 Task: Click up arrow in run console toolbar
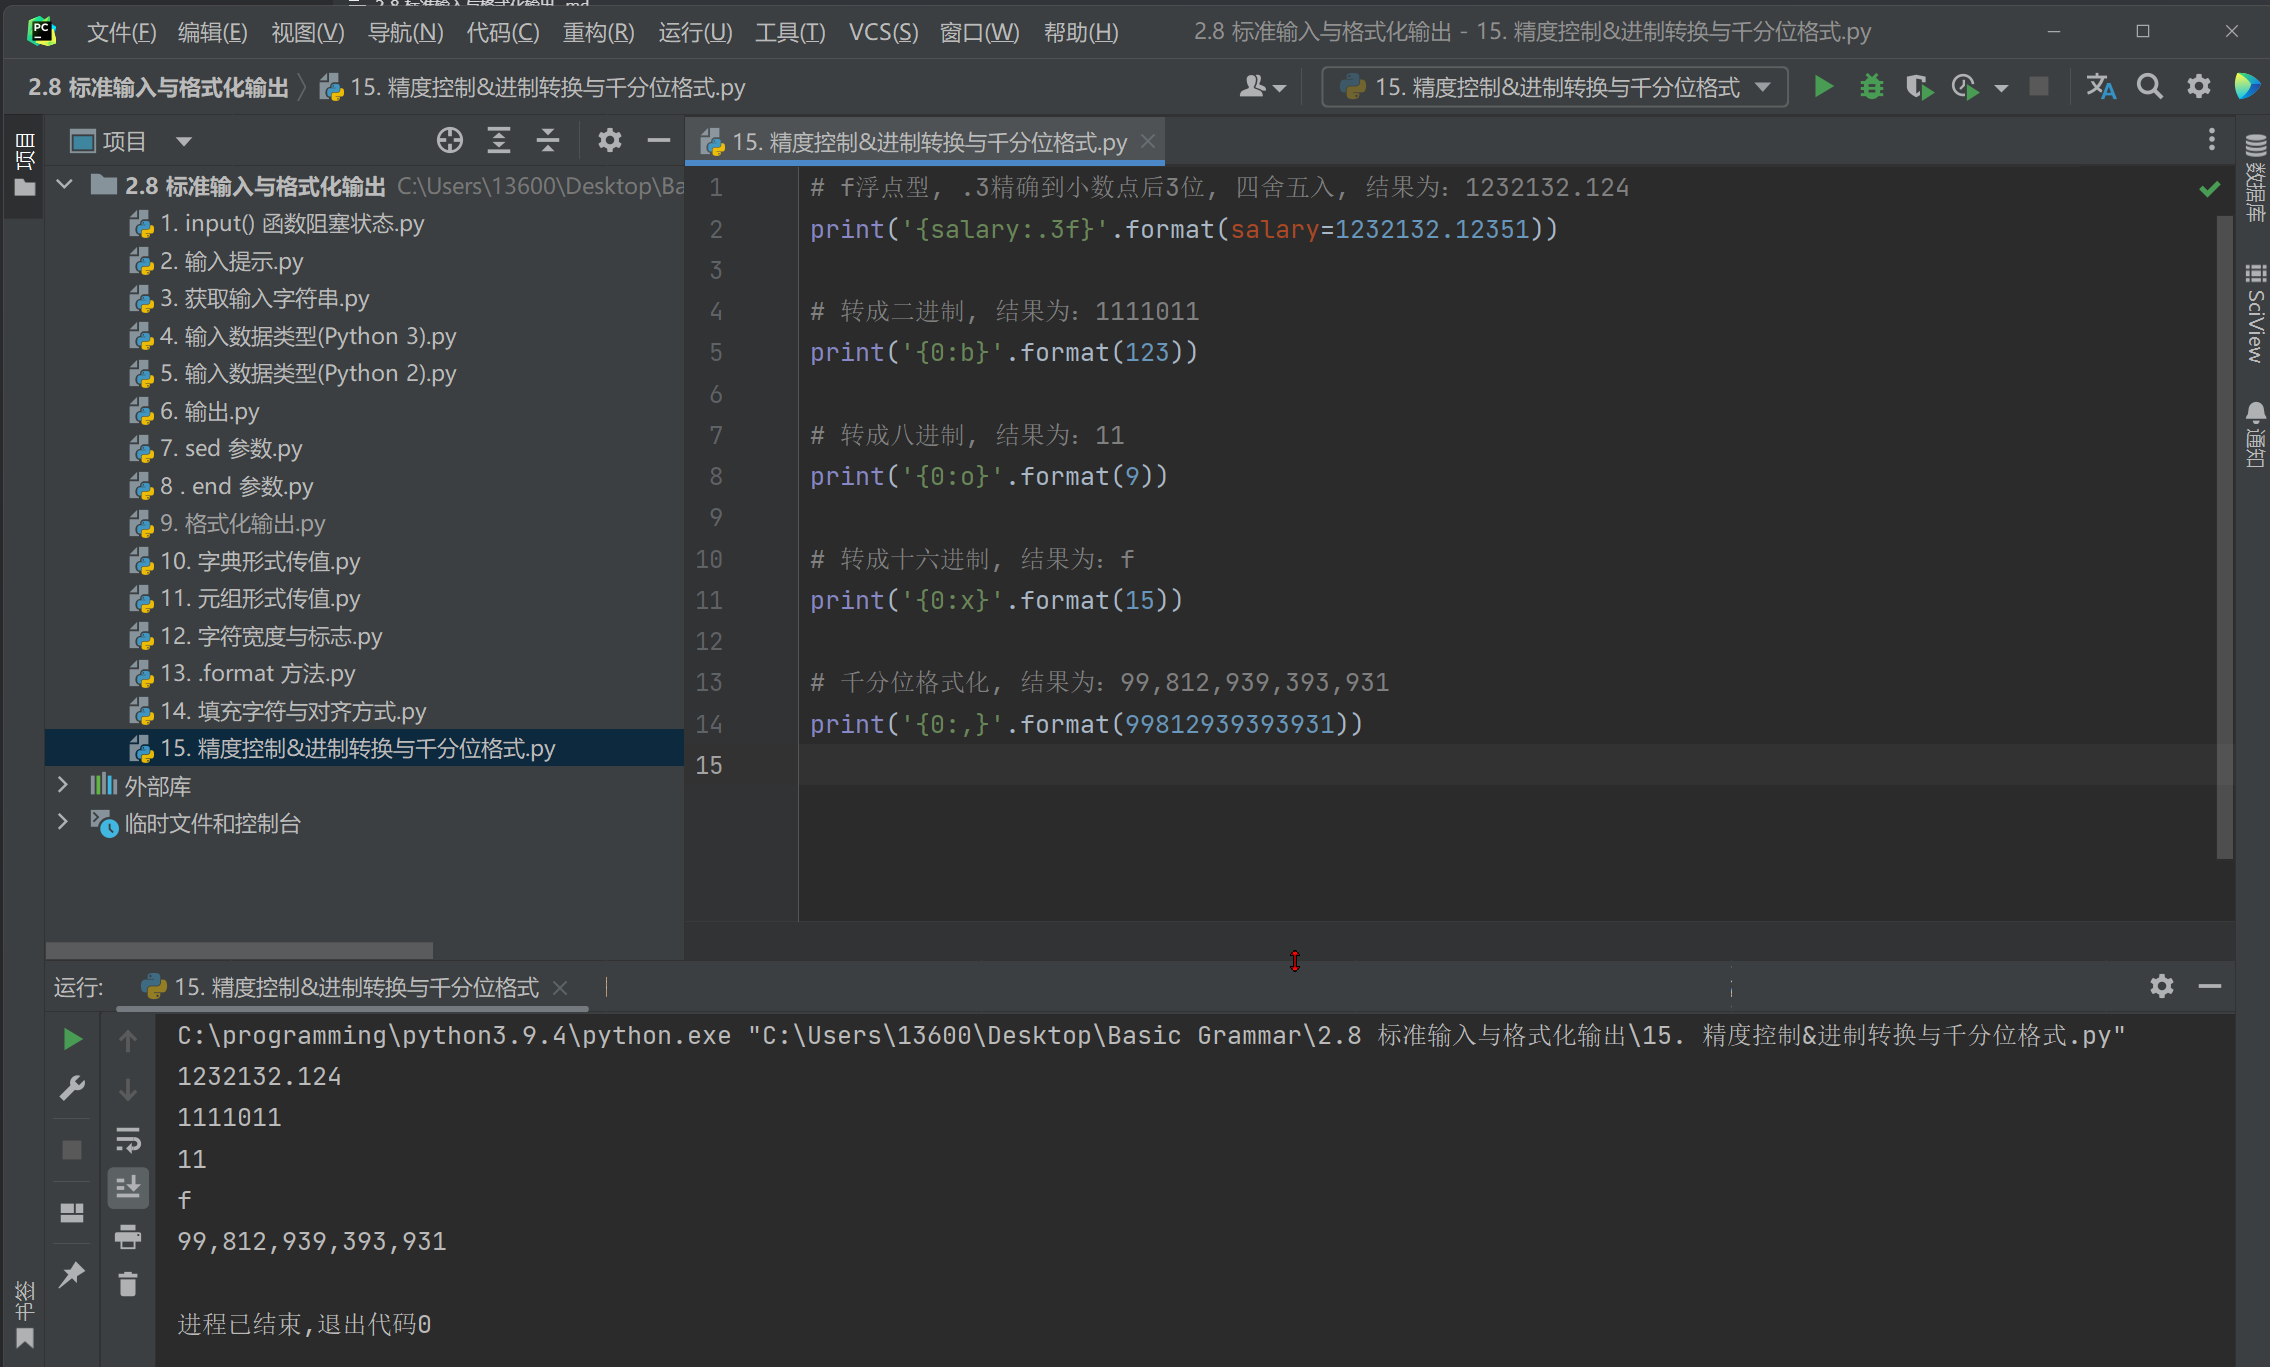point(128,1041)
